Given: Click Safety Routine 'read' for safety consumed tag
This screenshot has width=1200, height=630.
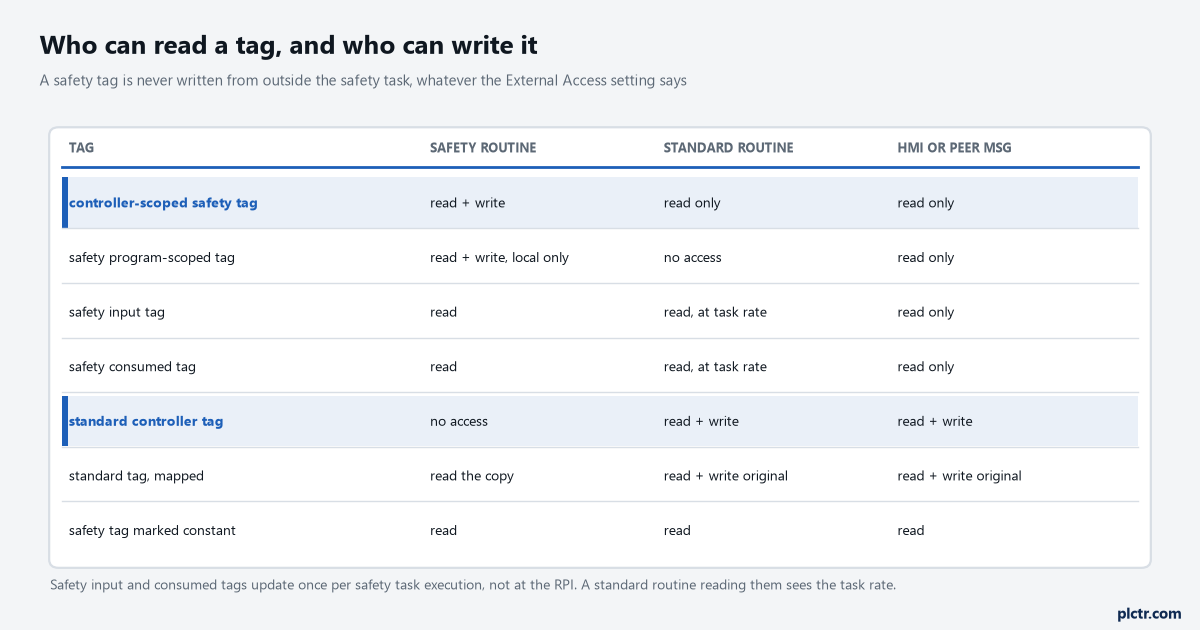Looking at the screenshot, I should 443,367.
